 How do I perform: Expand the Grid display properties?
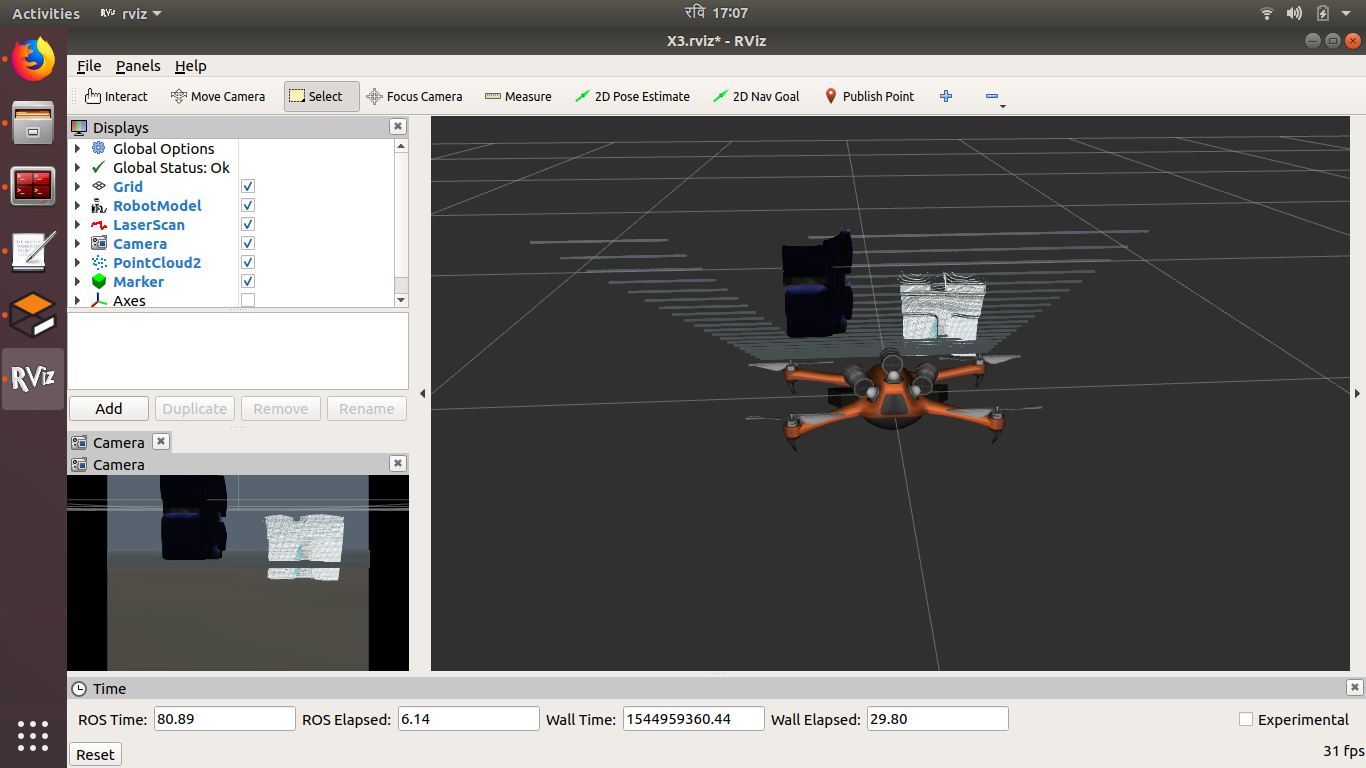click(x=78, y=186)
